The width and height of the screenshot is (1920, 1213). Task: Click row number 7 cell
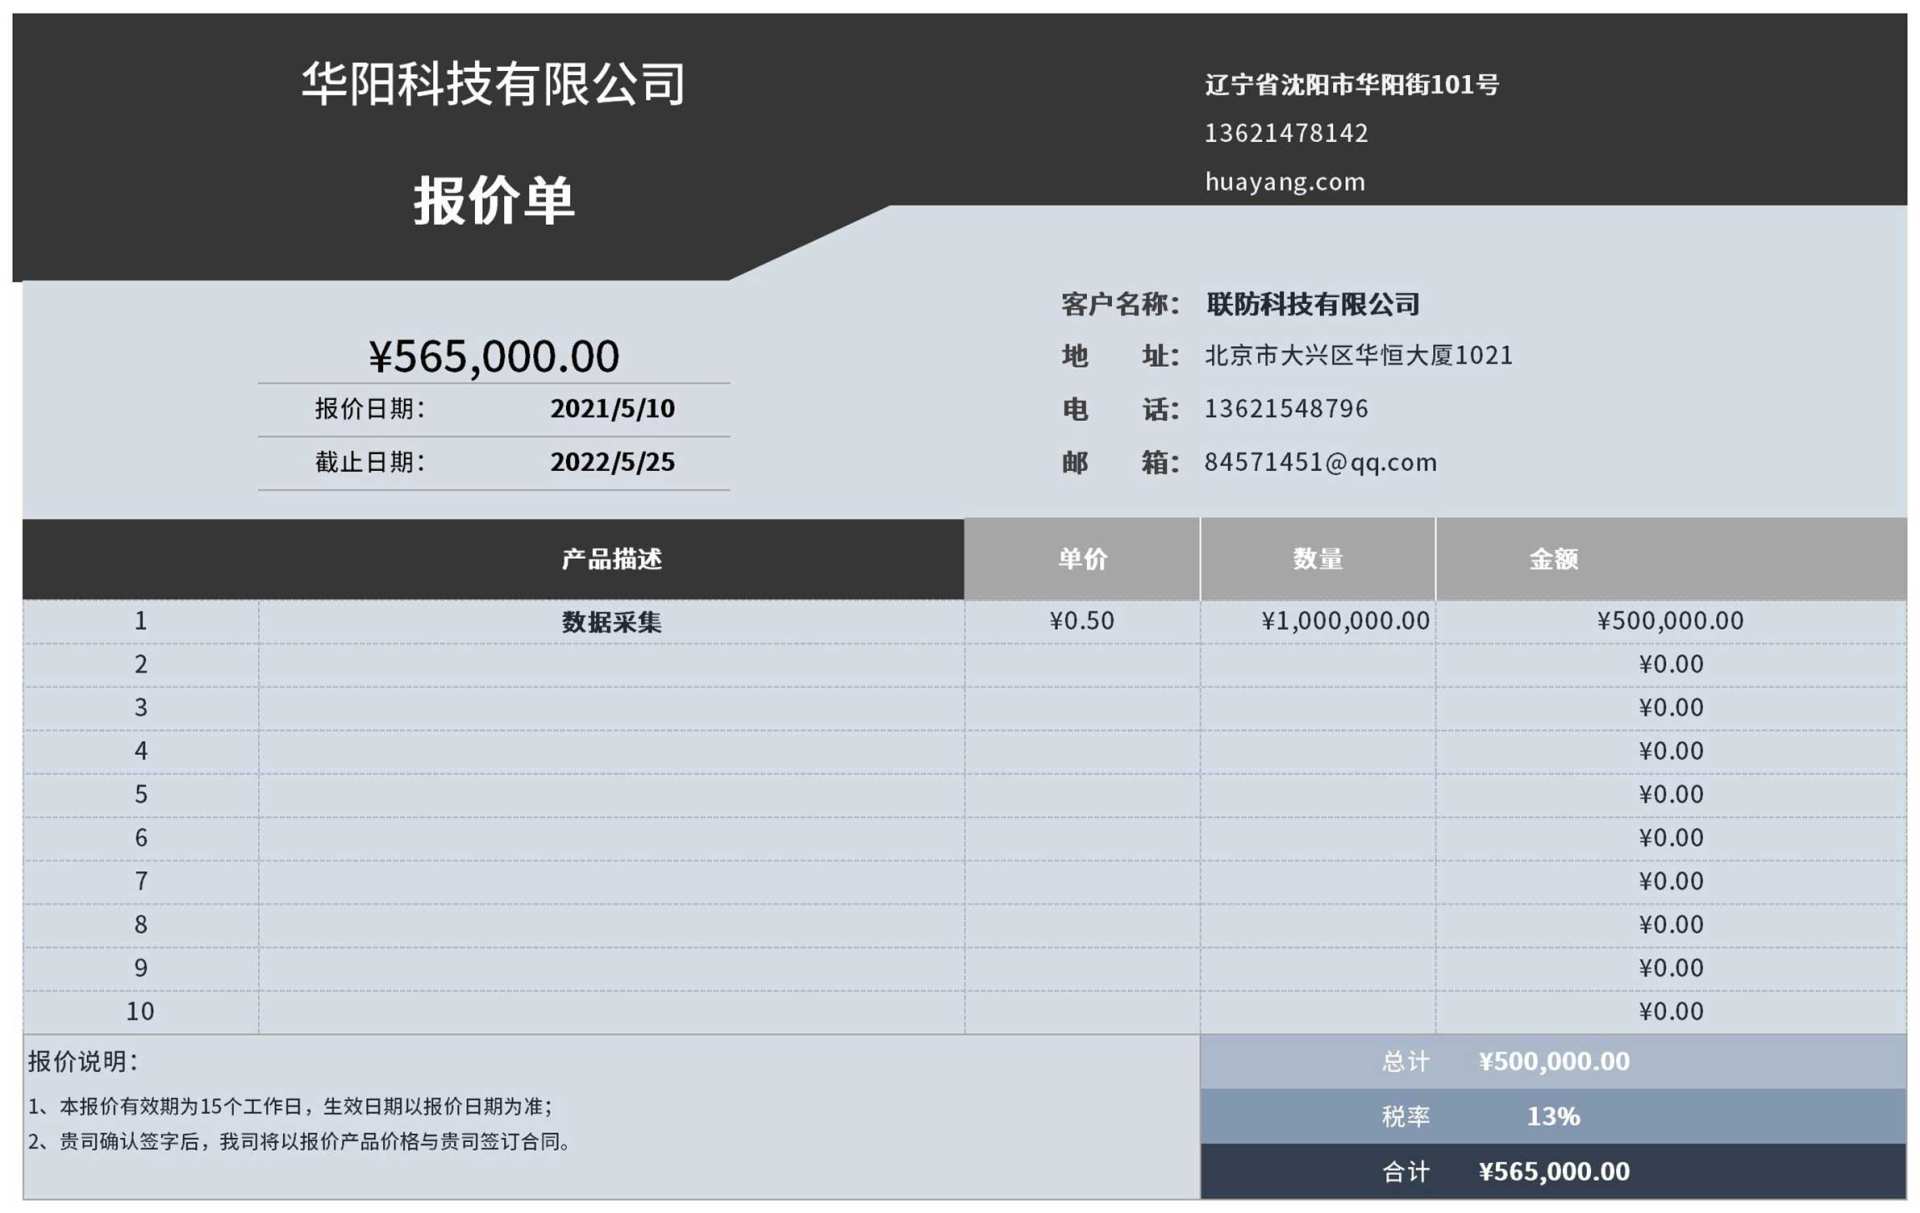(x=141, y=882)
